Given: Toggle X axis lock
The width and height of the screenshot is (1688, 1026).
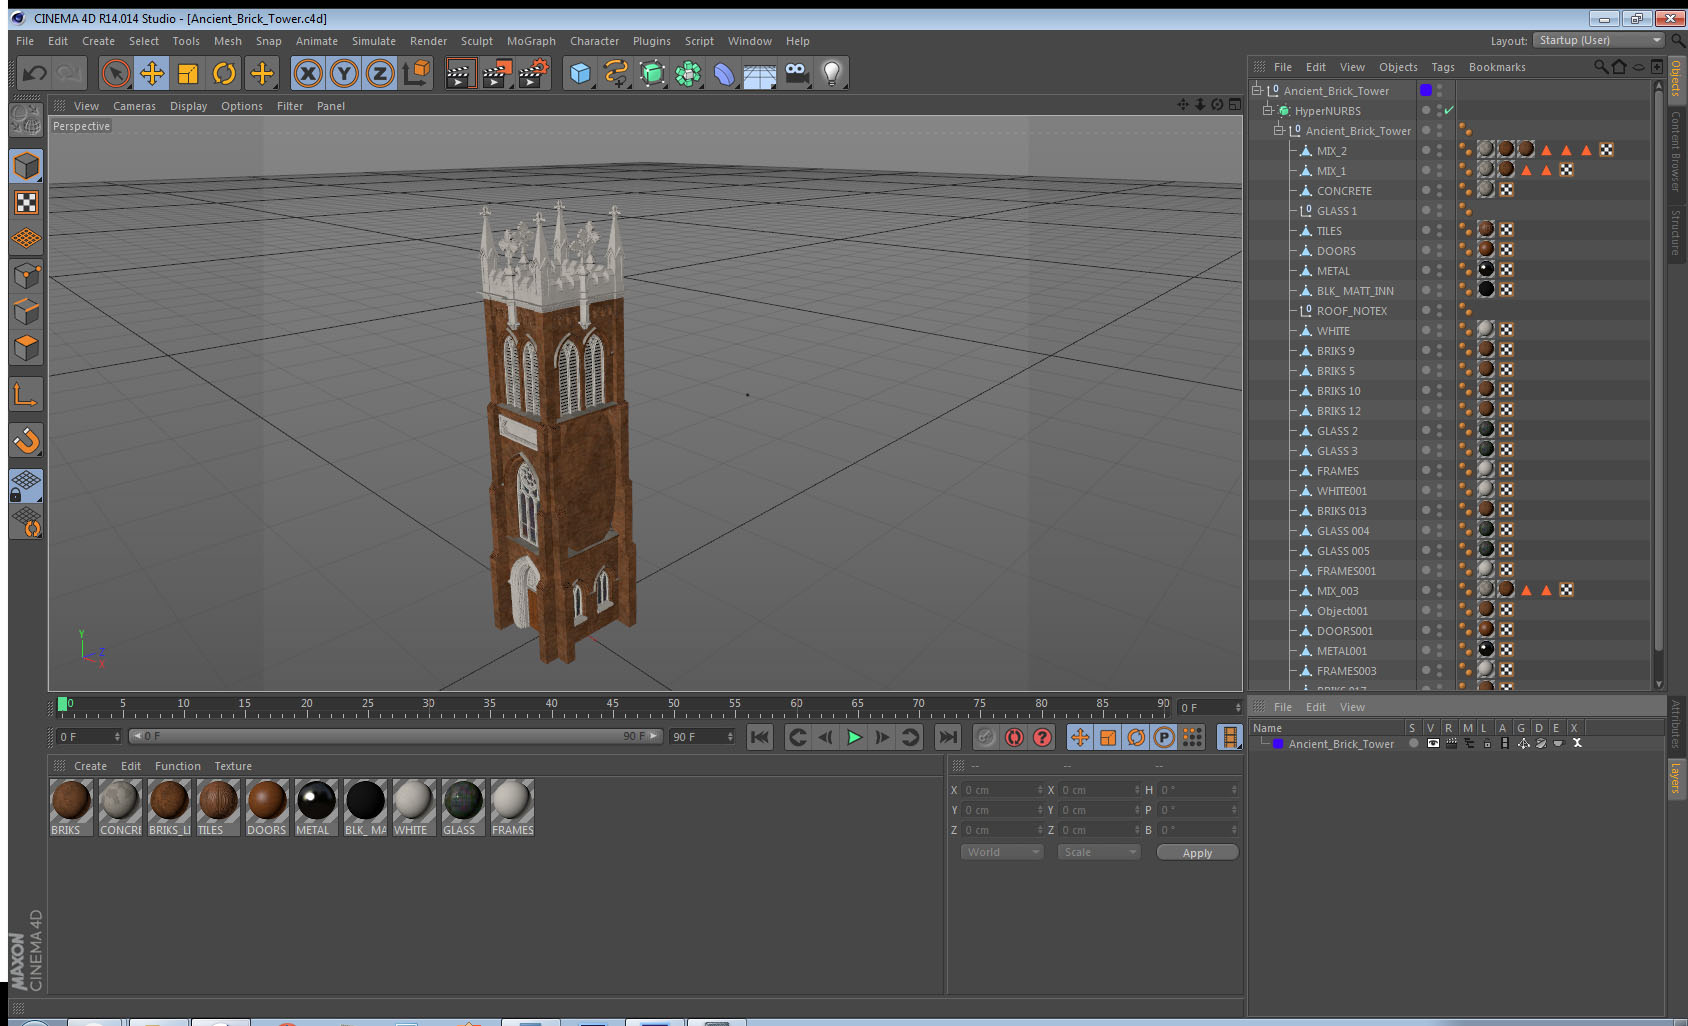Looking at the screenshot, I should pos(308,73).
